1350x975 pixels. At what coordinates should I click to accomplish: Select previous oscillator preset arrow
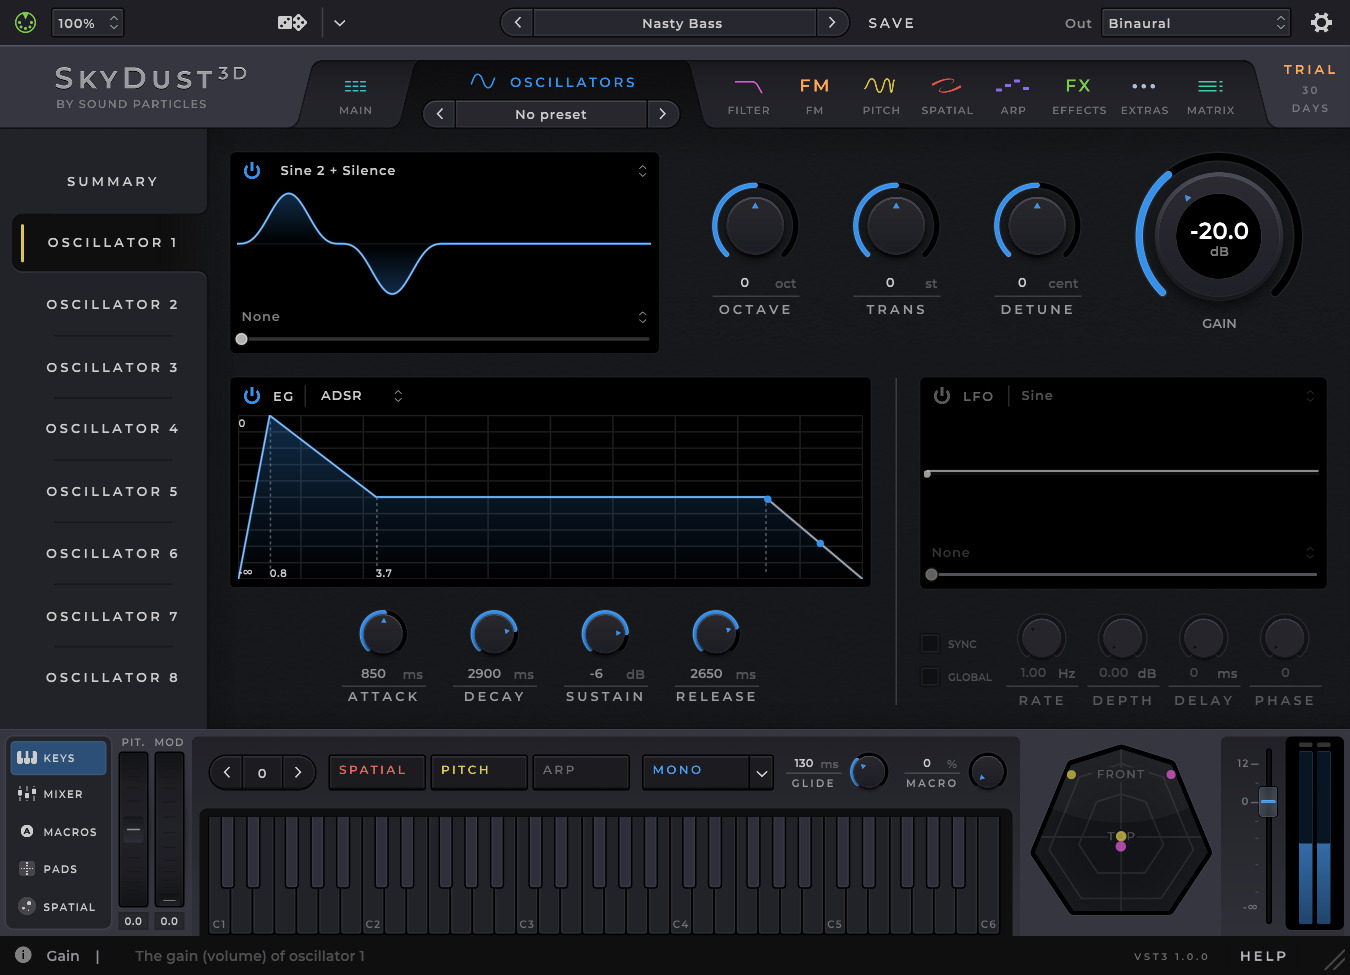[440, 114]
